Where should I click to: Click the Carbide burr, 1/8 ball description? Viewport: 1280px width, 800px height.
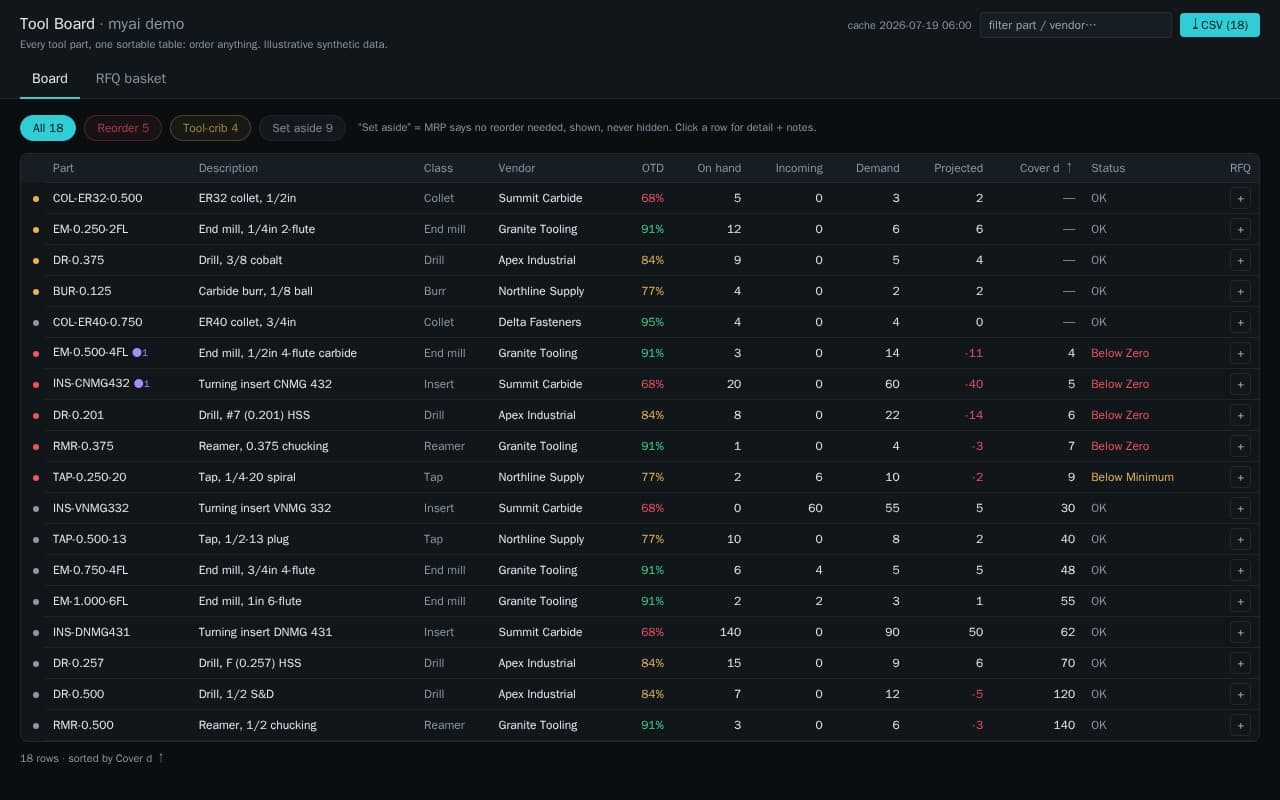tap(256, 291)
